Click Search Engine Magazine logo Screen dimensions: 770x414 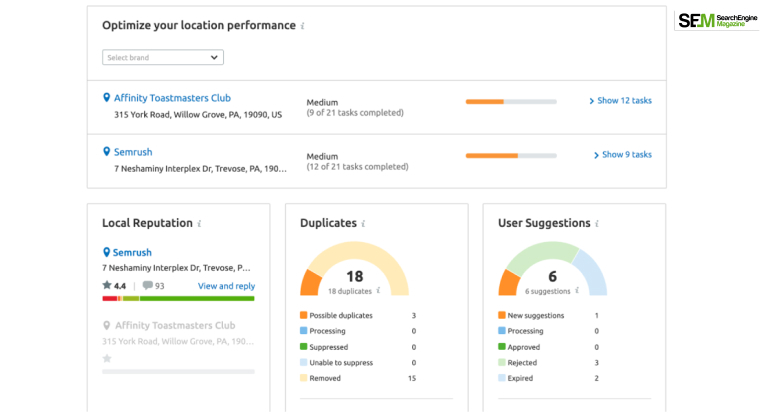[x=717, y=21]
